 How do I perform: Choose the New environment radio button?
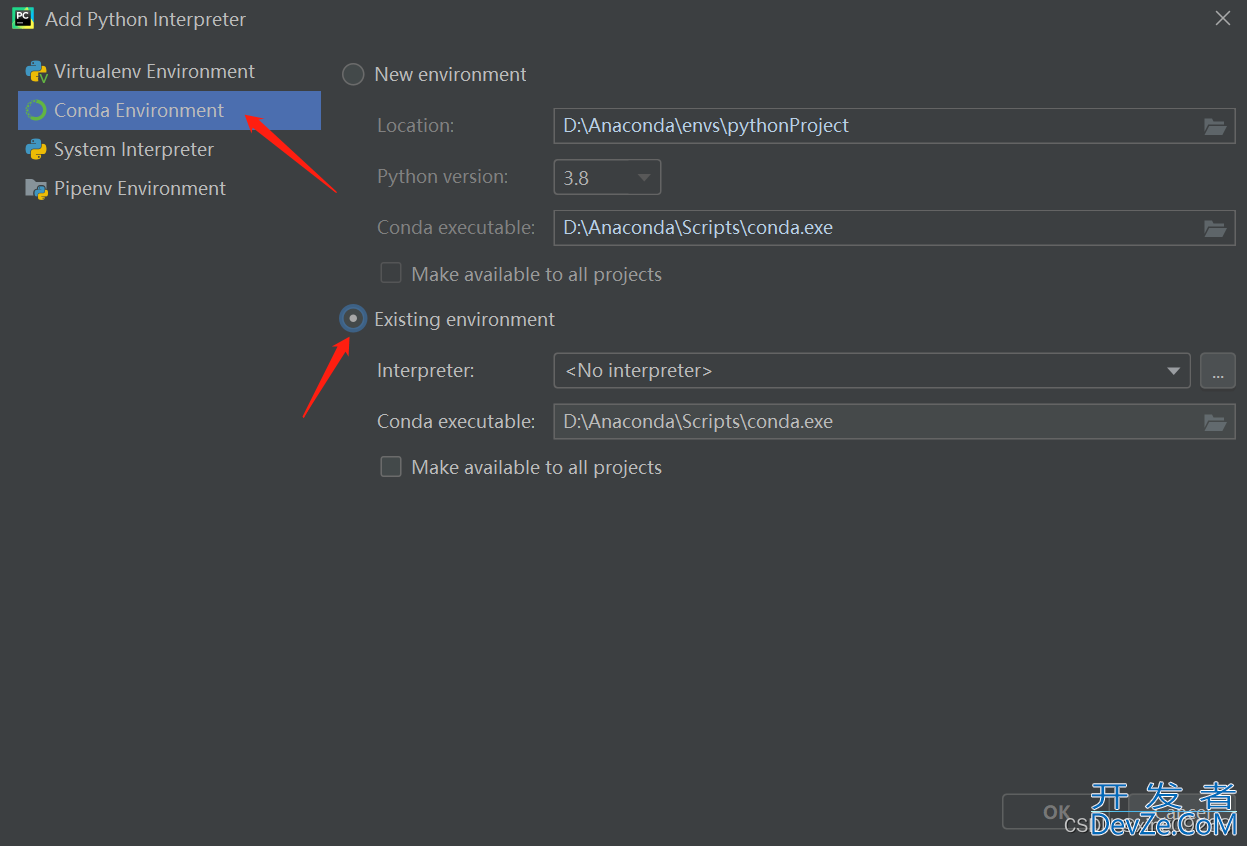353,75
